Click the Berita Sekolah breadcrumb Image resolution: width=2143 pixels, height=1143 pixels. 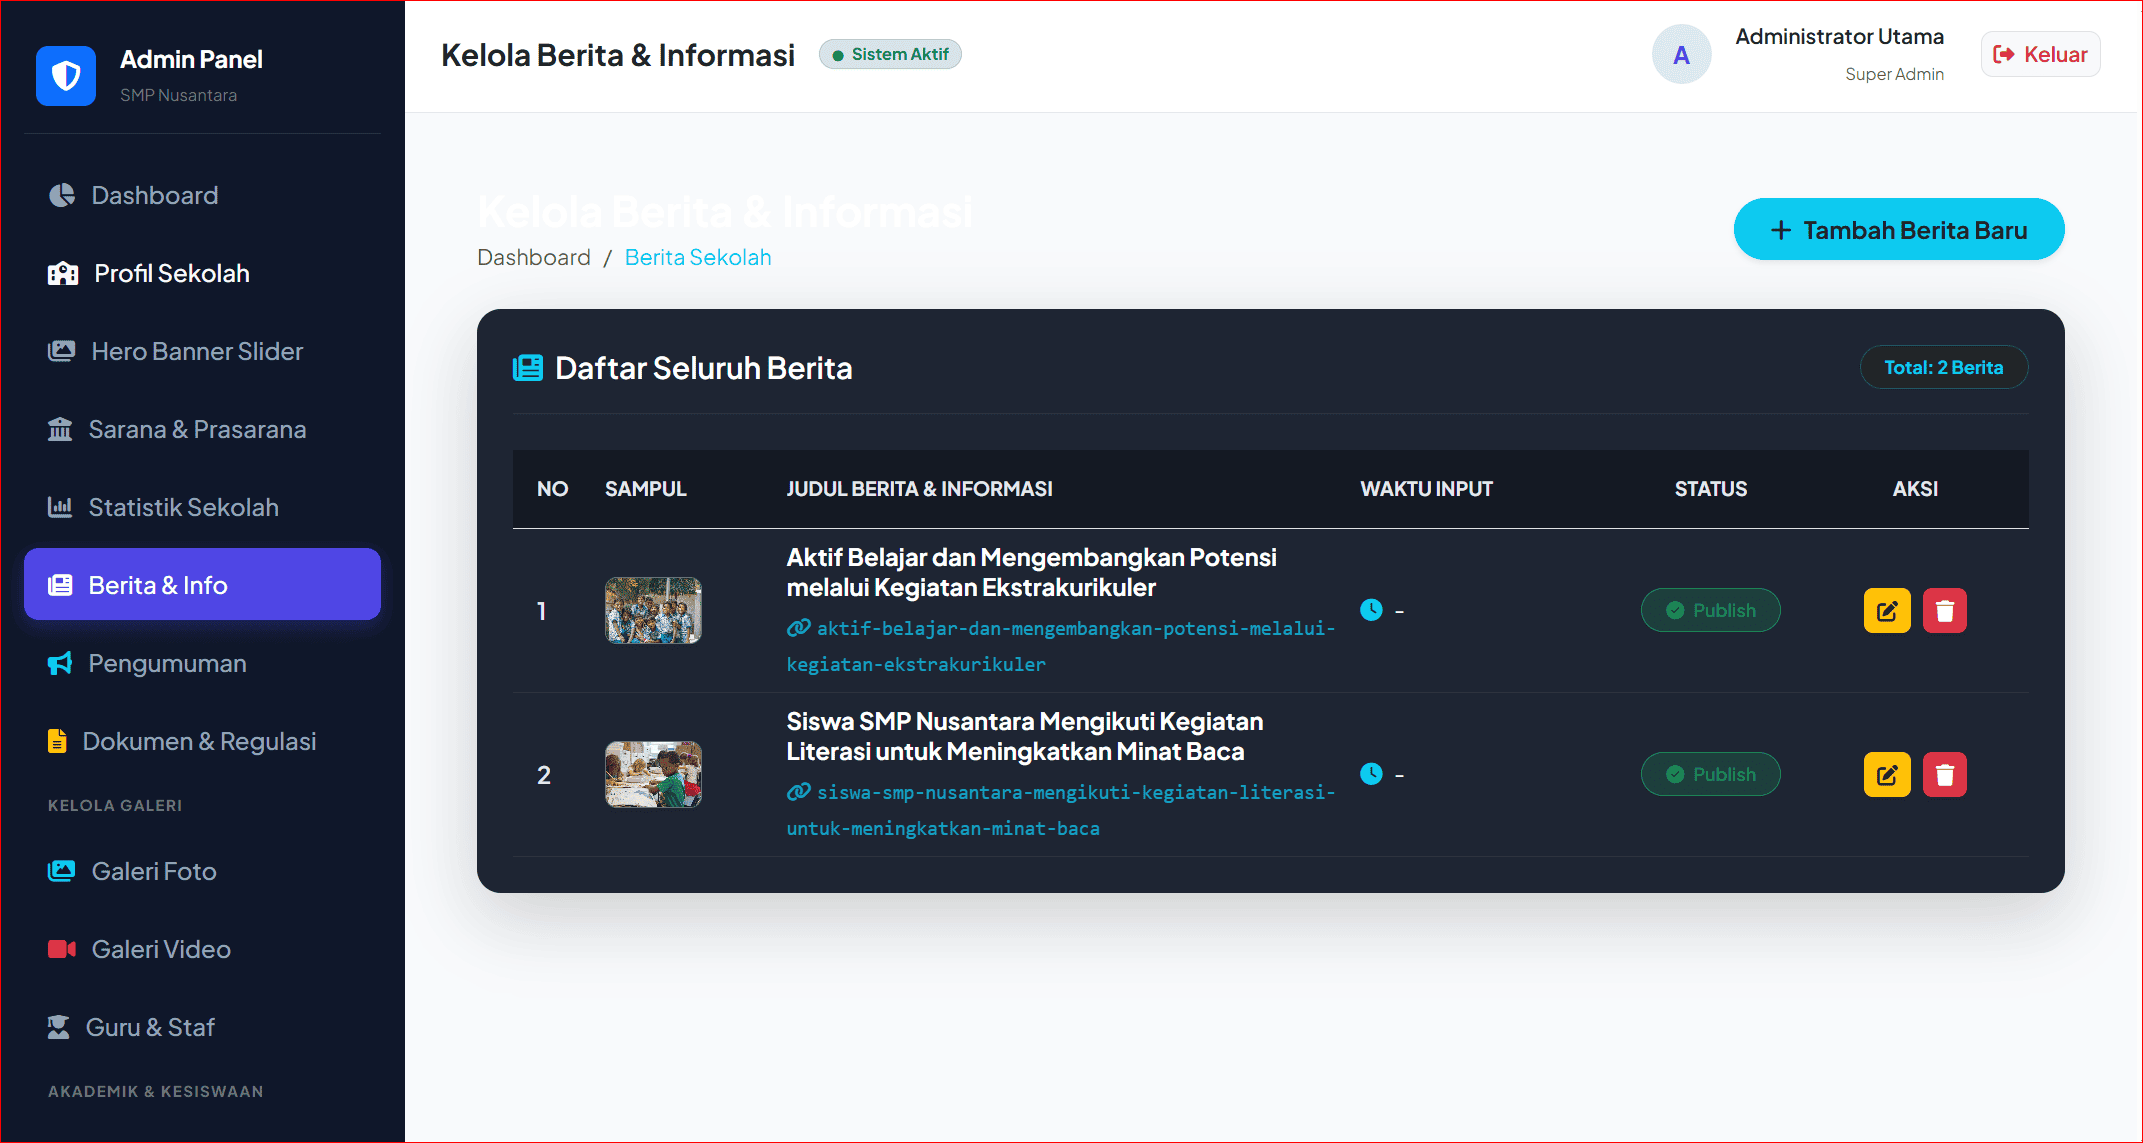click(x=698, y=257)
